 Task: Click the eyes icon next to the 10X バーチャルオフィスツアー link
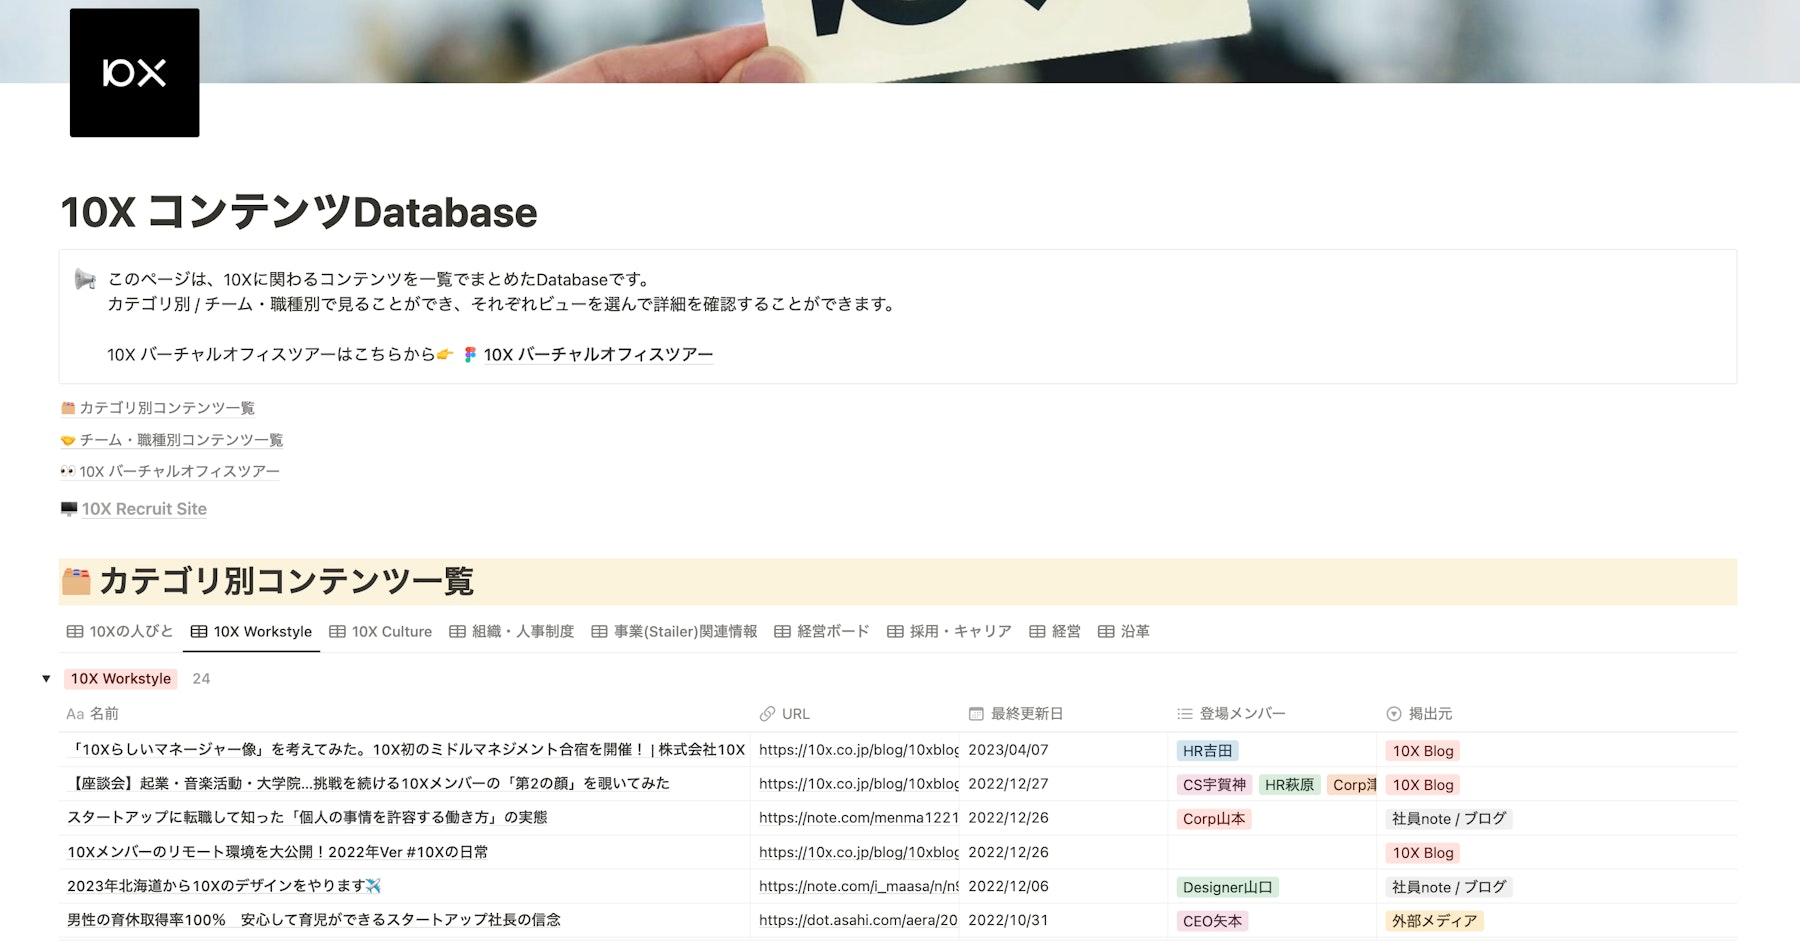coord(68,472)
